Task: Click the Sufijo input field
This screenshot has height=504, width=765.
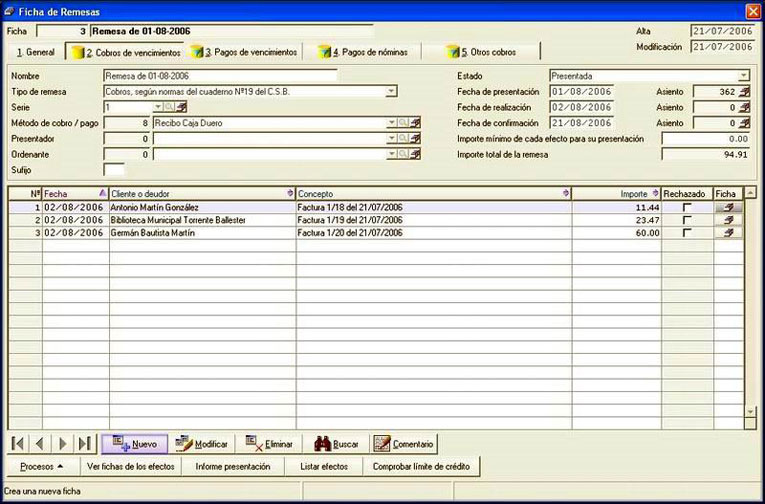Action: click(x=114, y=170)
